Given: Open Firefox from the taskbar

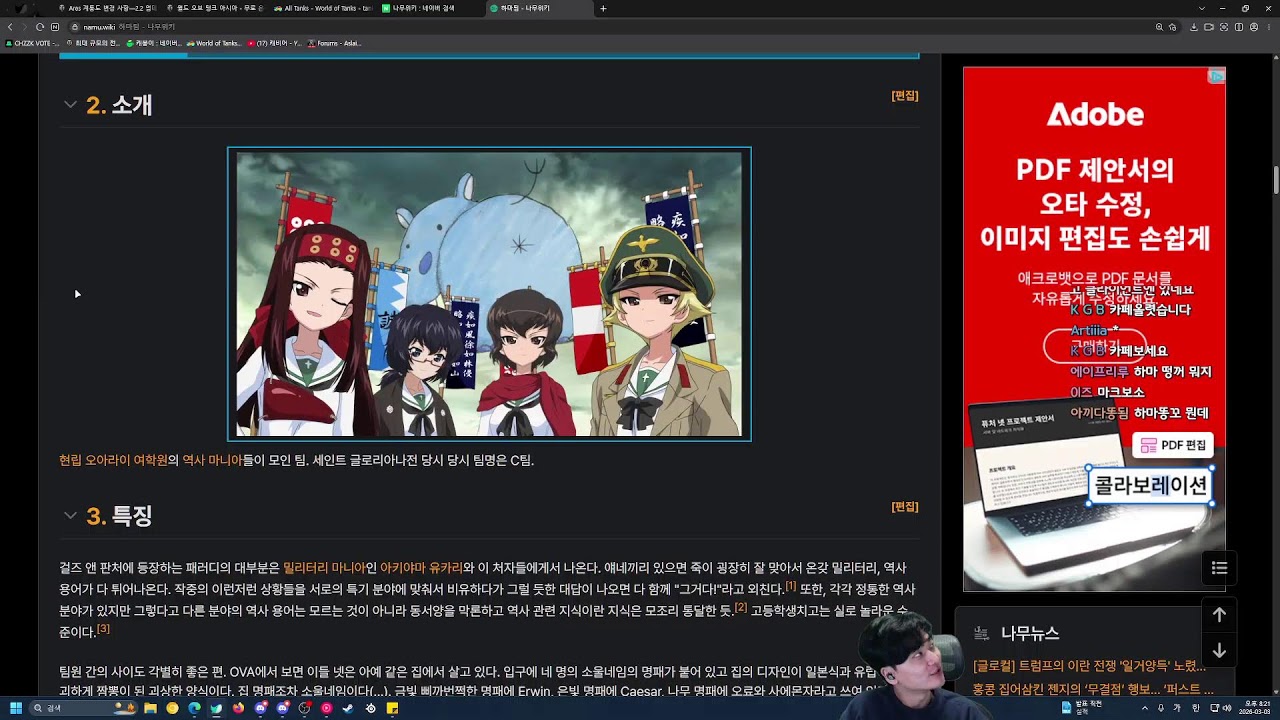Looking at the screenshot, I should [238, 708].
